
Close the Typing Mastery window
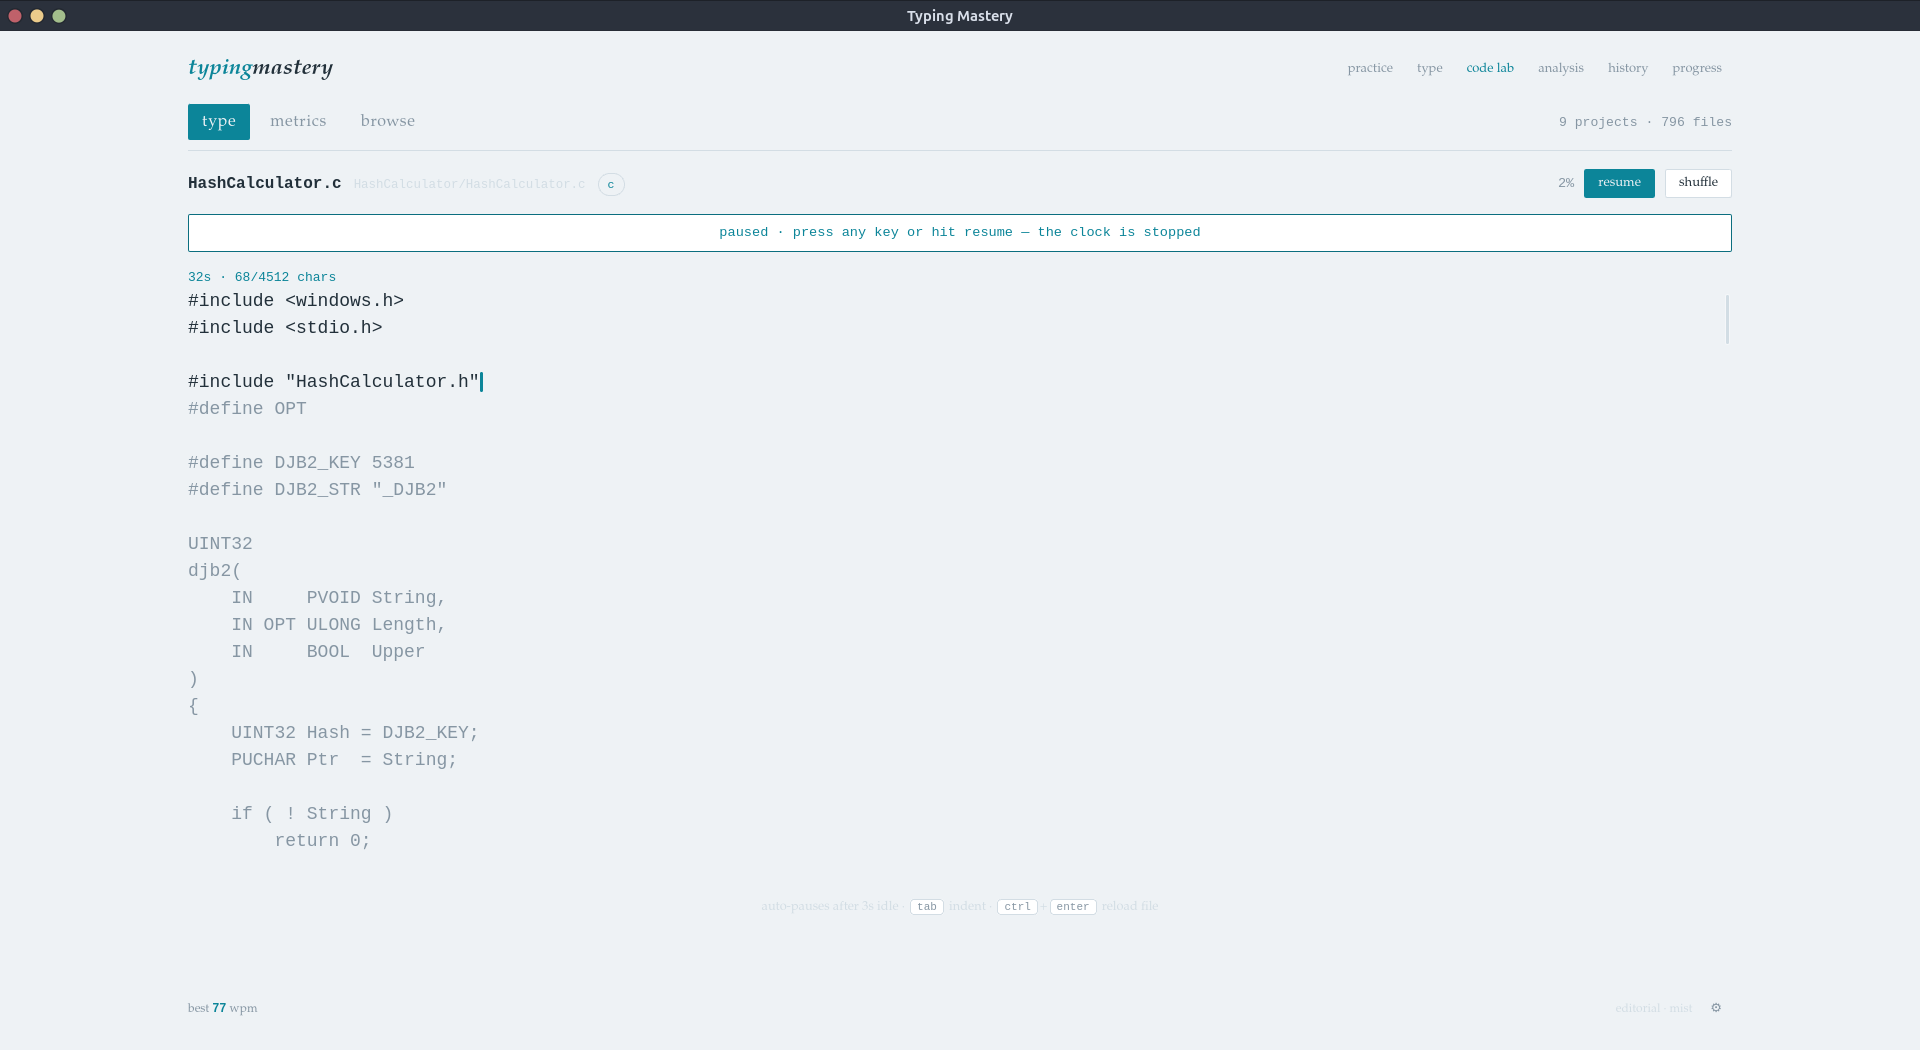pyautogui.click(x=15, y=16)
